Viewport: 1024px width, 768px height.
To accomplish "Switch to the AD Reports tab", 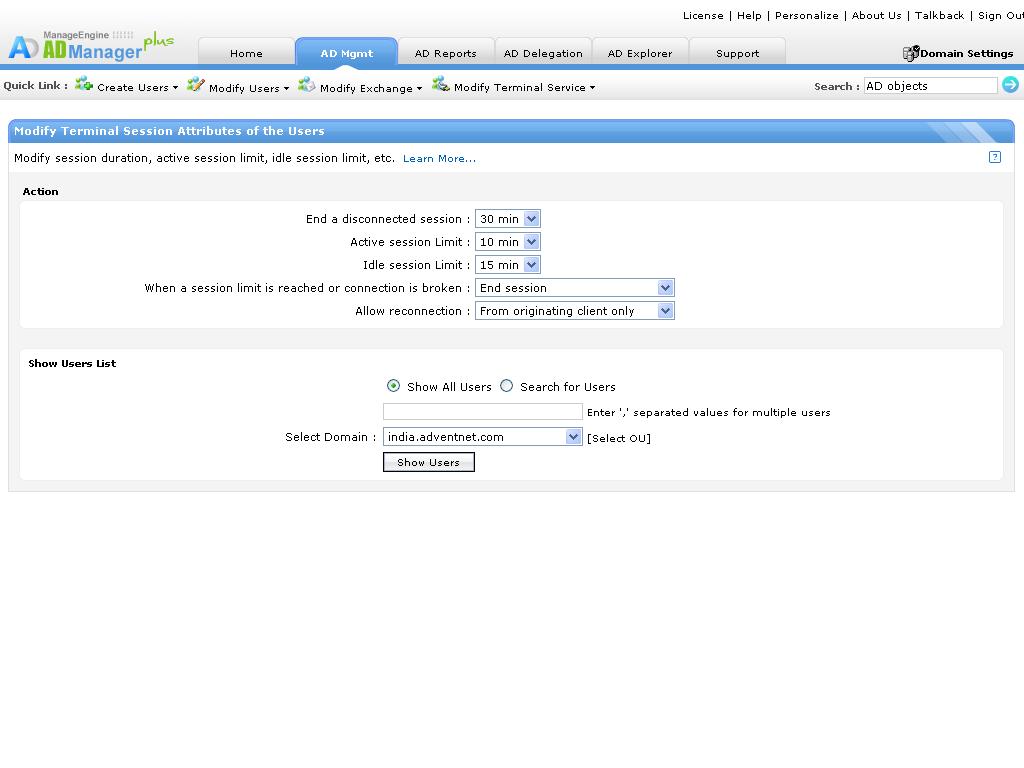I will pos(445,53).
